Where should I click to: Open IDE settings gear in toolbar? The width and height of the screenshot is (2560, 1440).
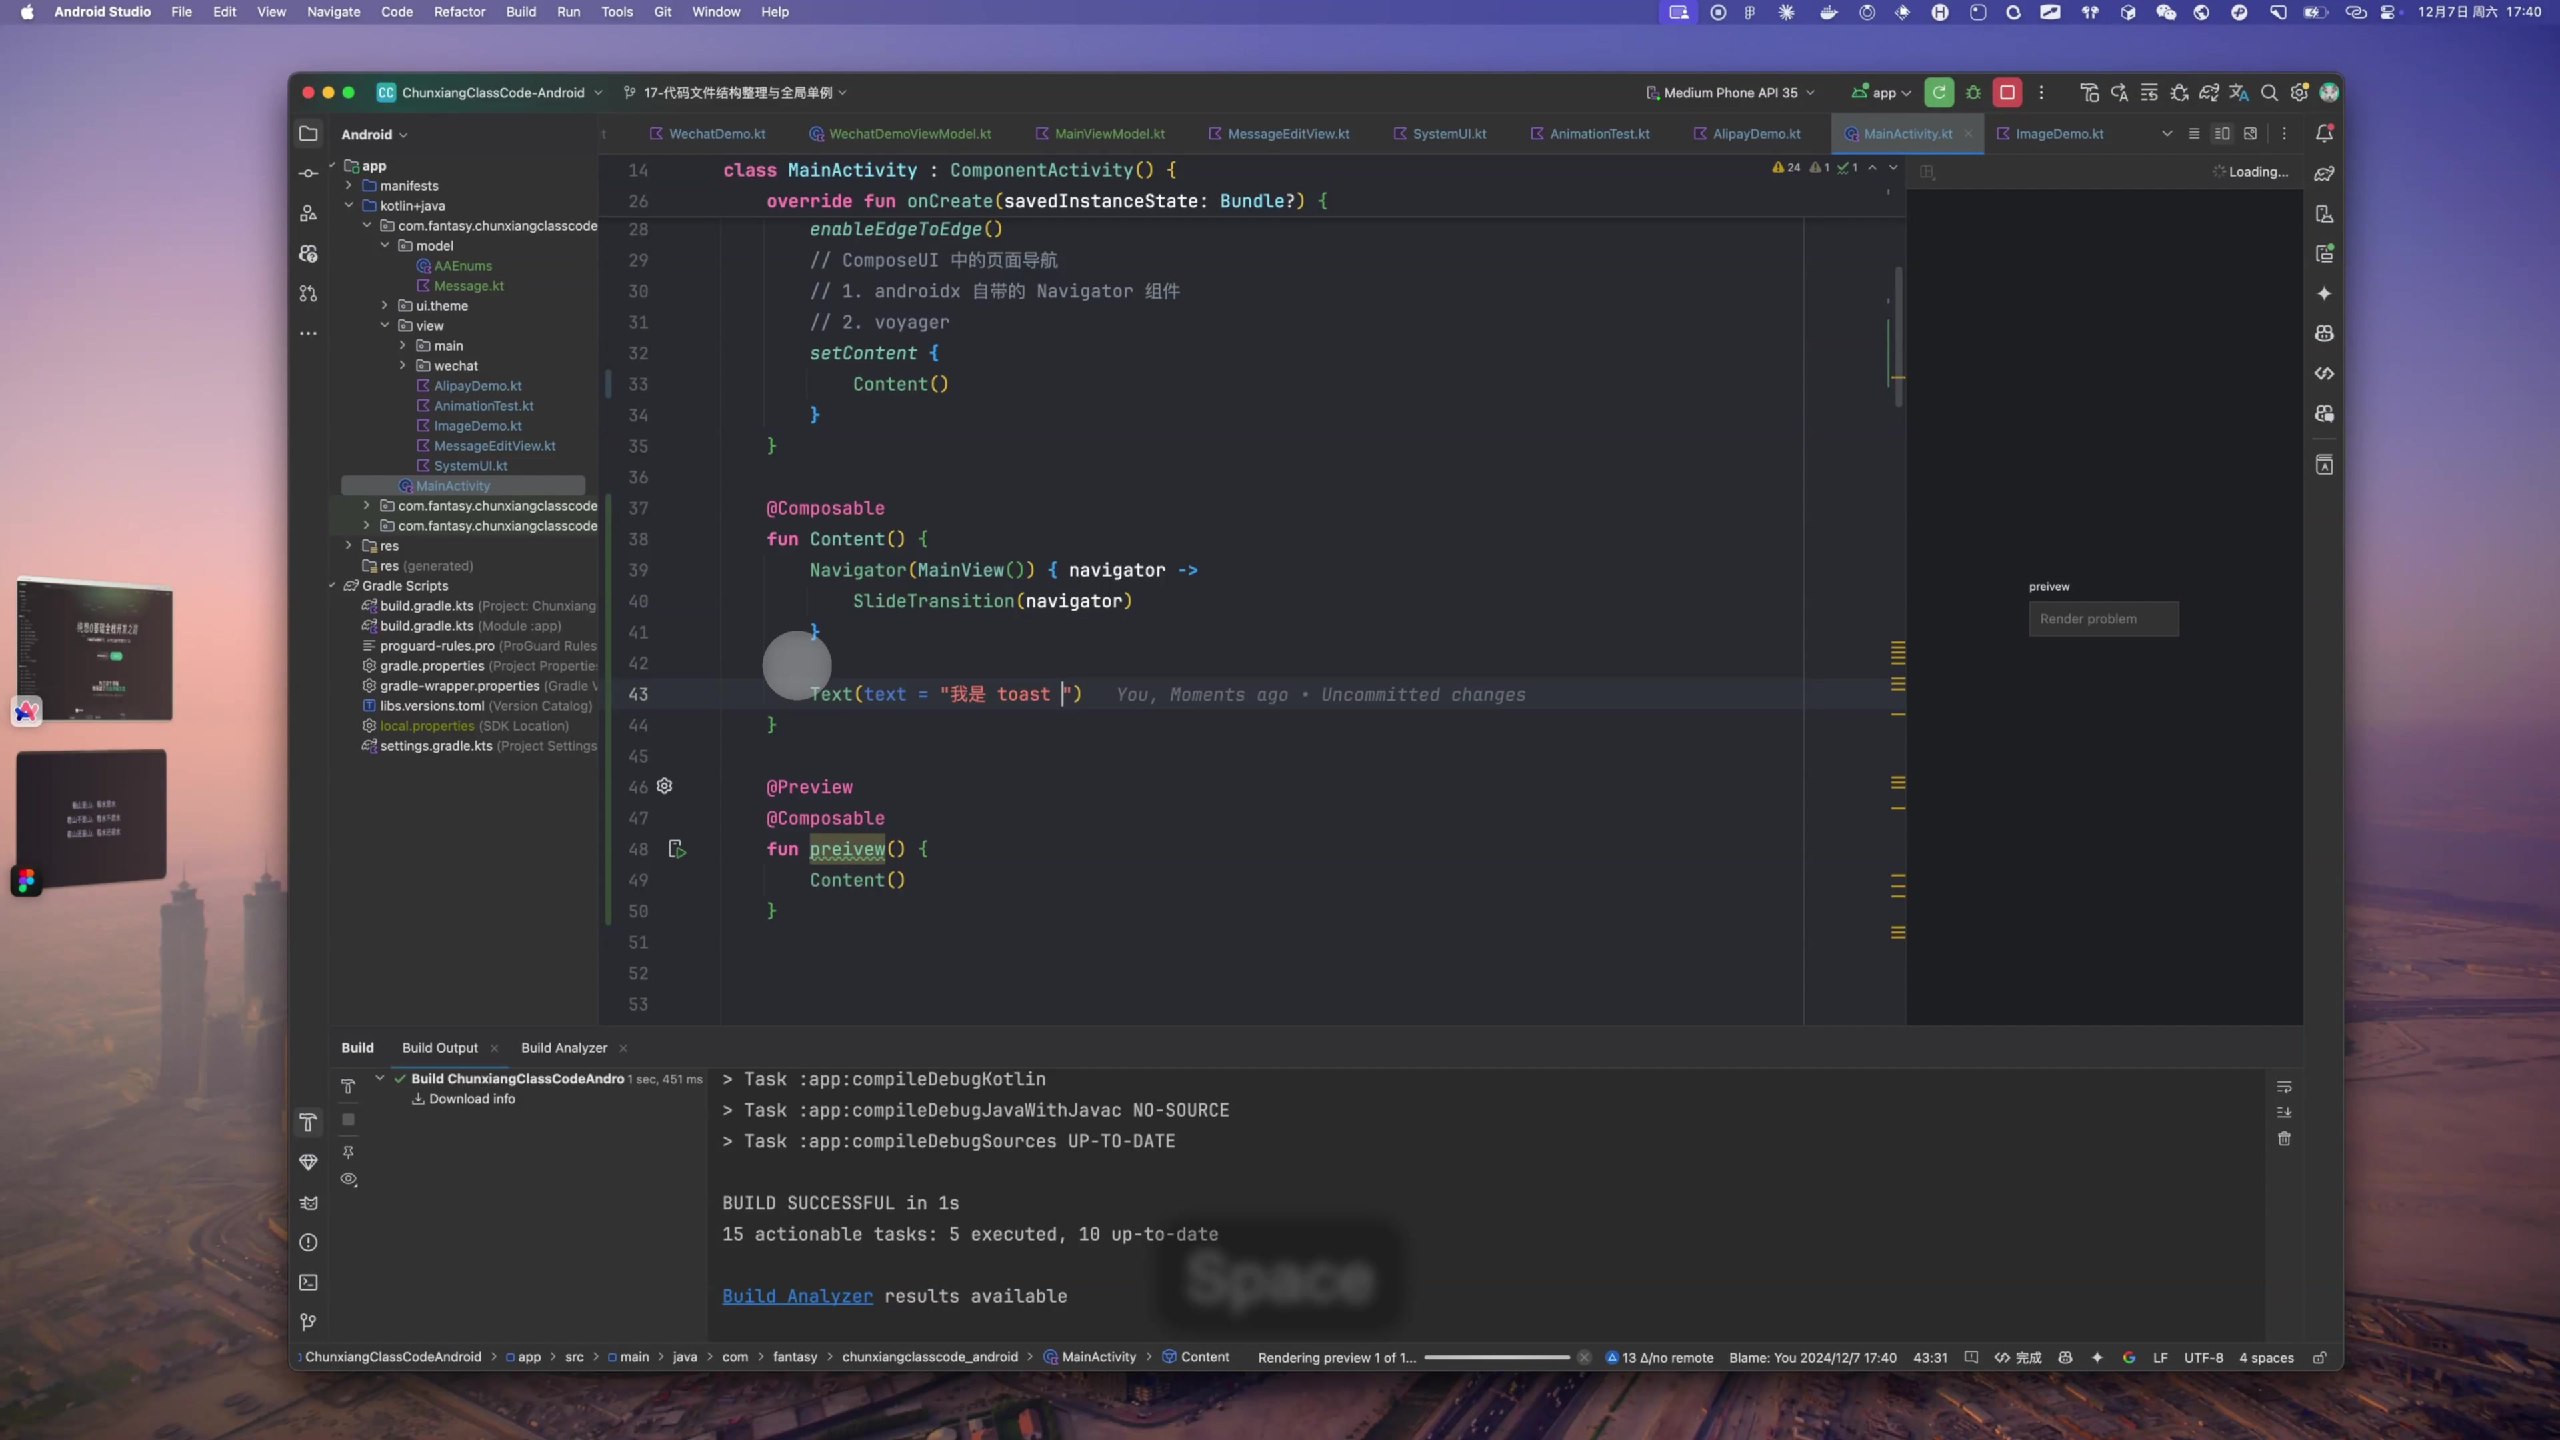(x=2299, y=92)
